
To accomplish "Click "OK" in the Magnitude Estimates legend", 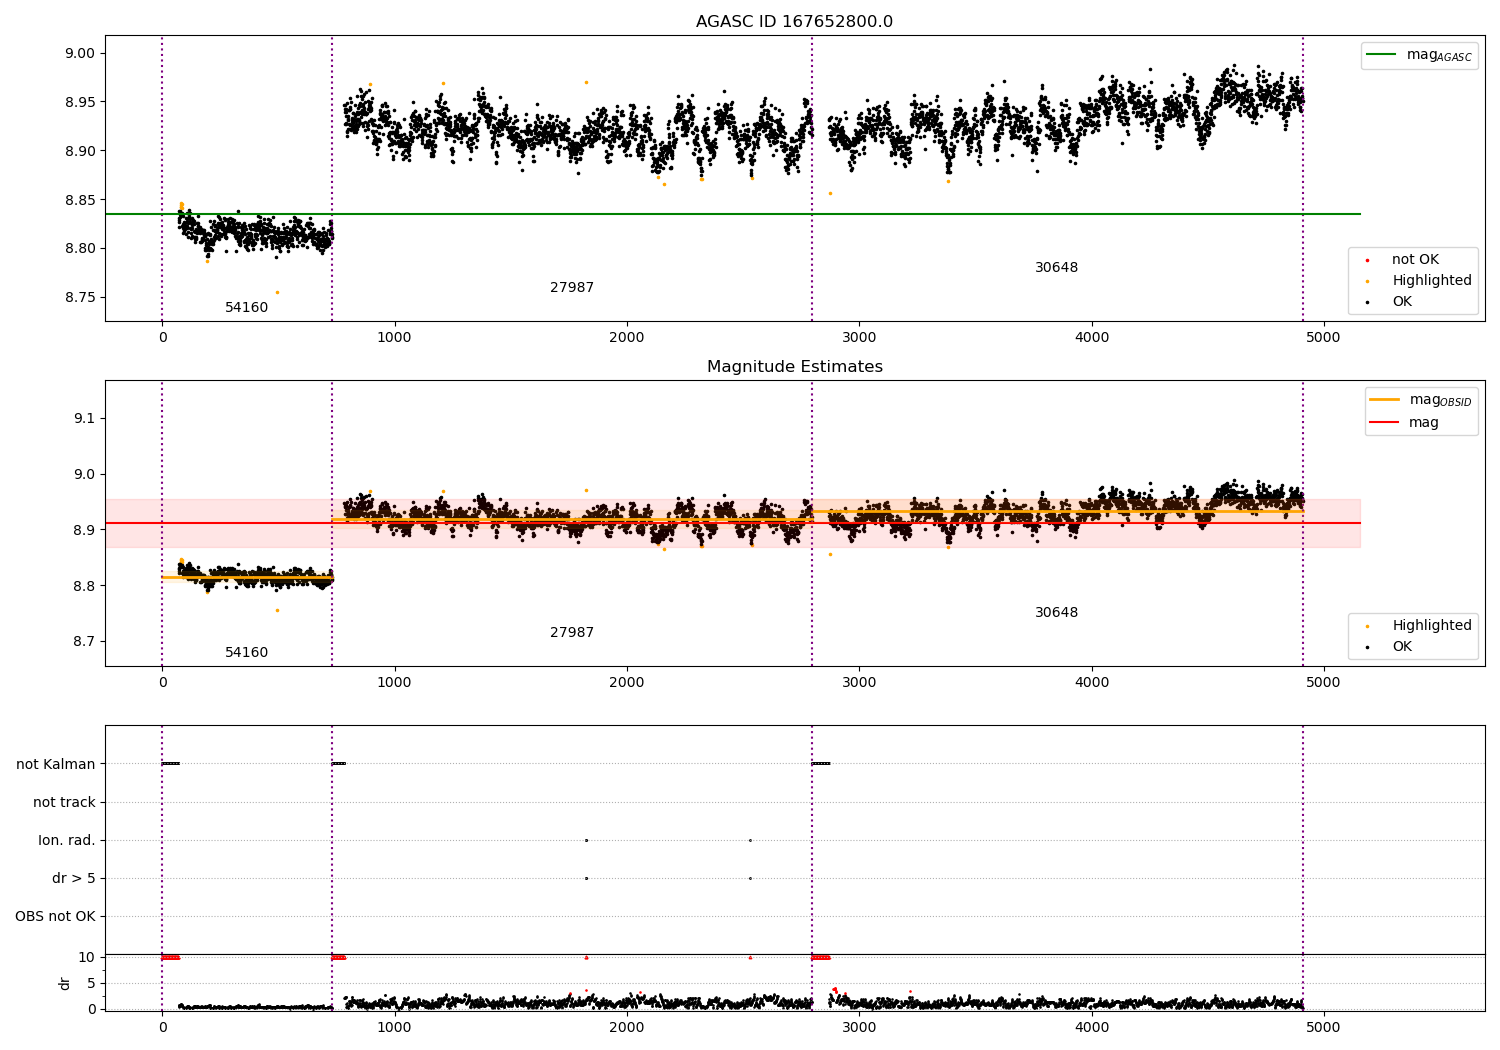I will click(1402, 647).
